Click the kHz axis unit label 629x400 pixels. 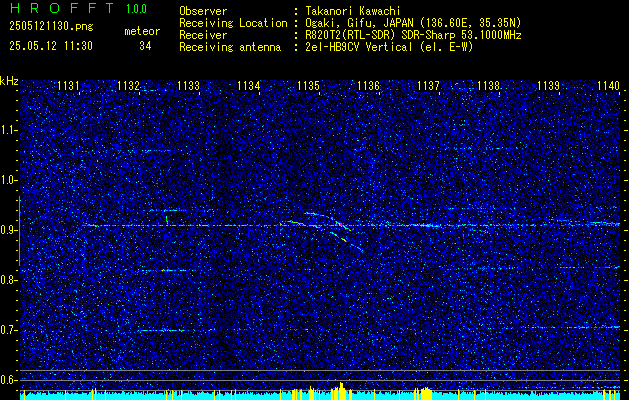(9, 81)
